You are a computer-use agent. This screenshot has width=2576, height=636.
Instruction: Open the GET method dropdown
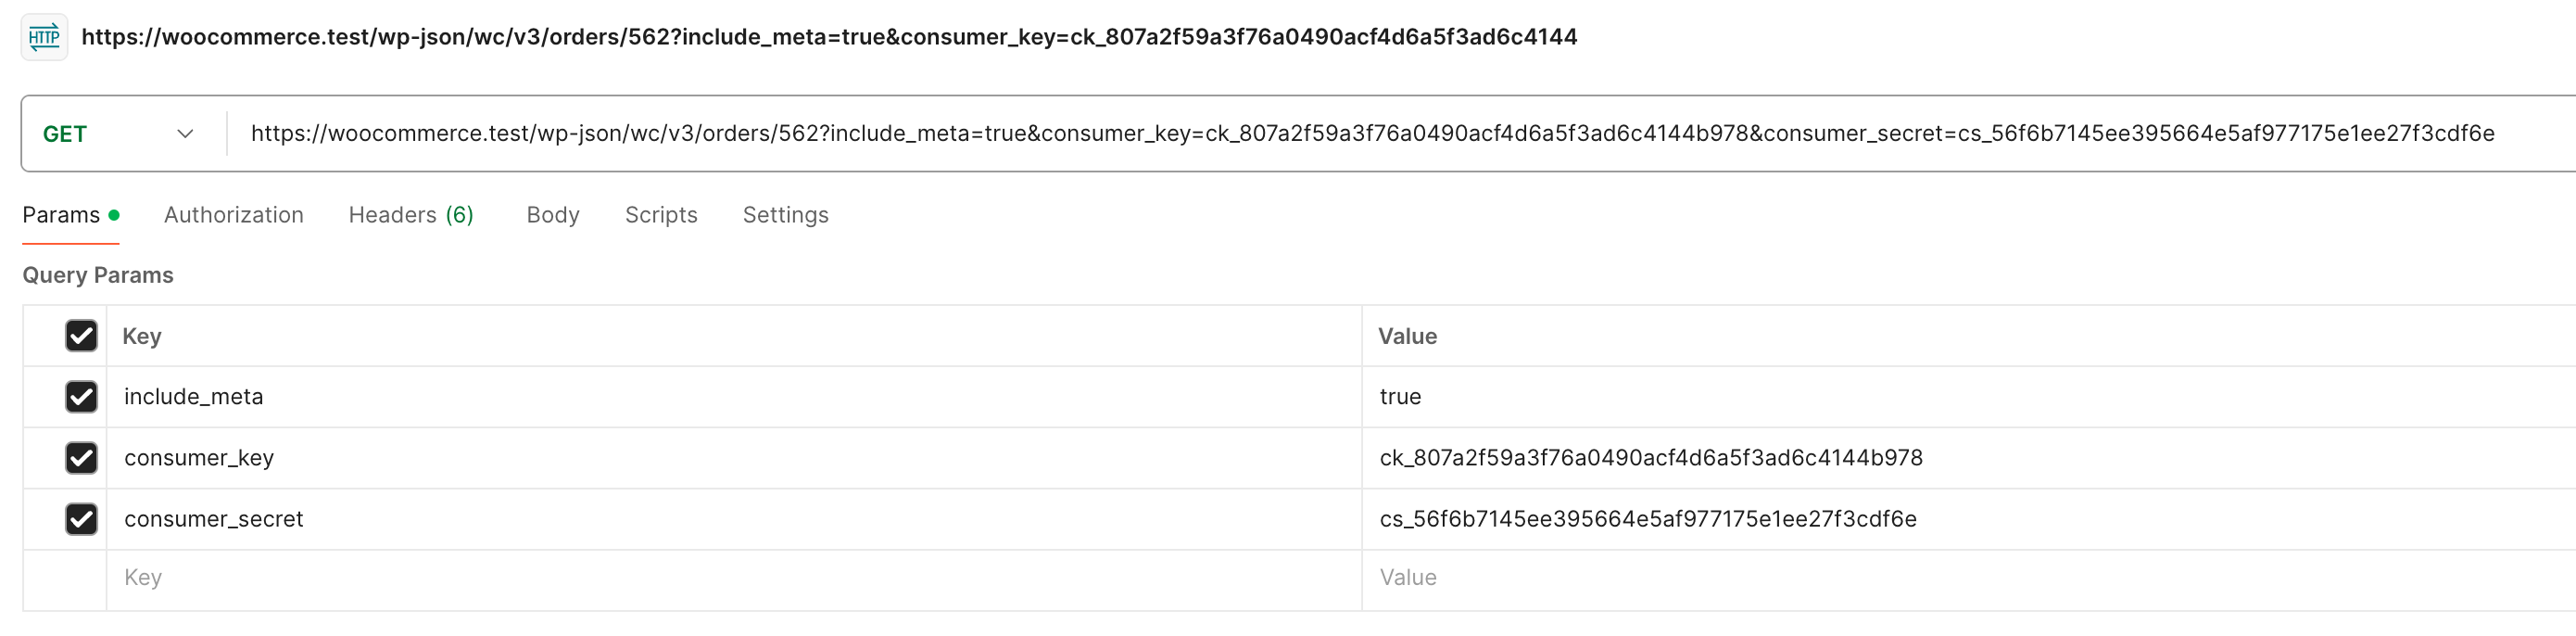[x=118, y=134]
